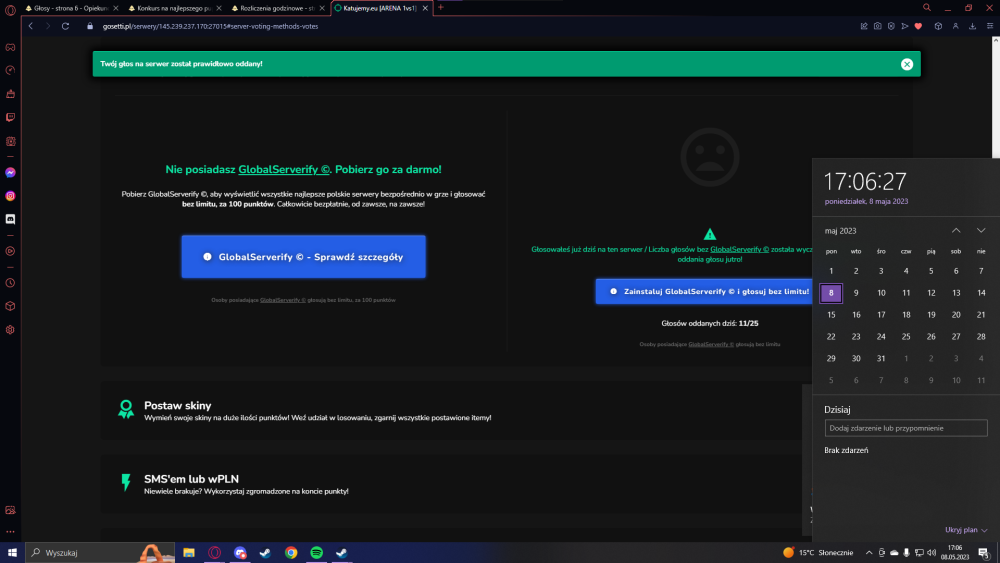Open Discord from the taskbar
This screenshot has width=1000, height=563.
[240, 553]
